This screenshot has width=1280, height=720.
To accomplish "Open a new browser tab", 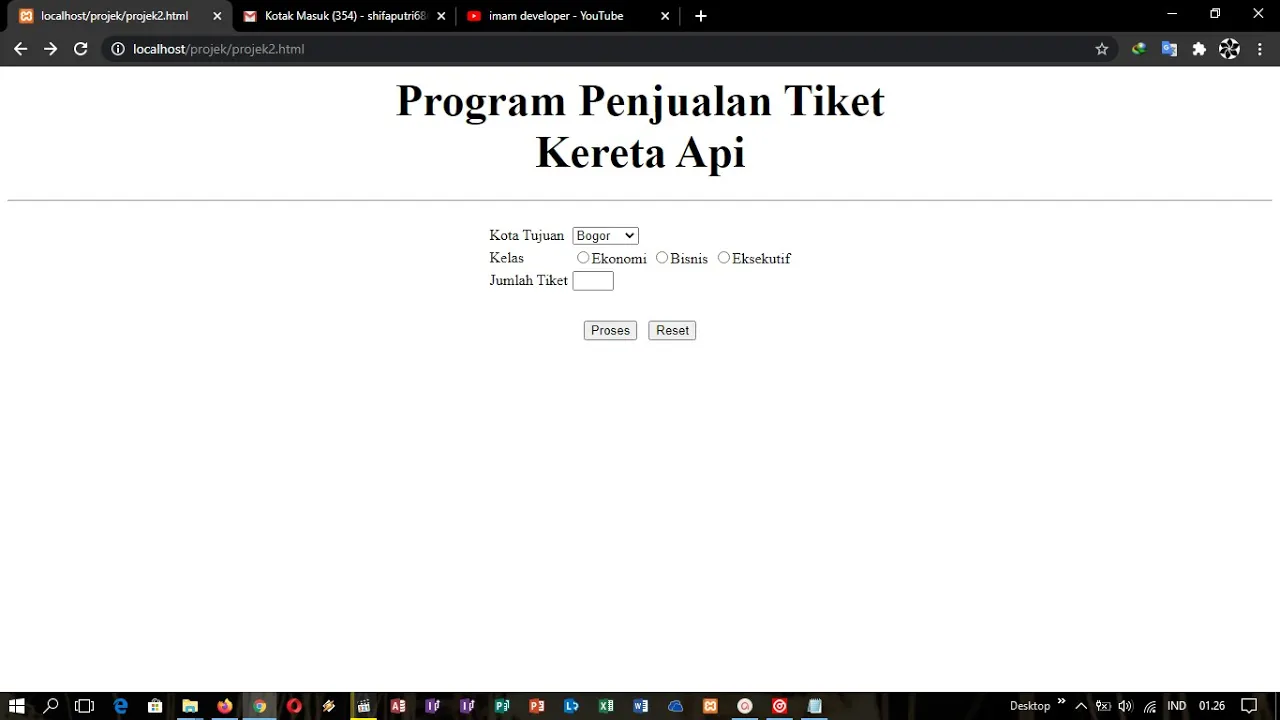I will [x=701, y=16].
